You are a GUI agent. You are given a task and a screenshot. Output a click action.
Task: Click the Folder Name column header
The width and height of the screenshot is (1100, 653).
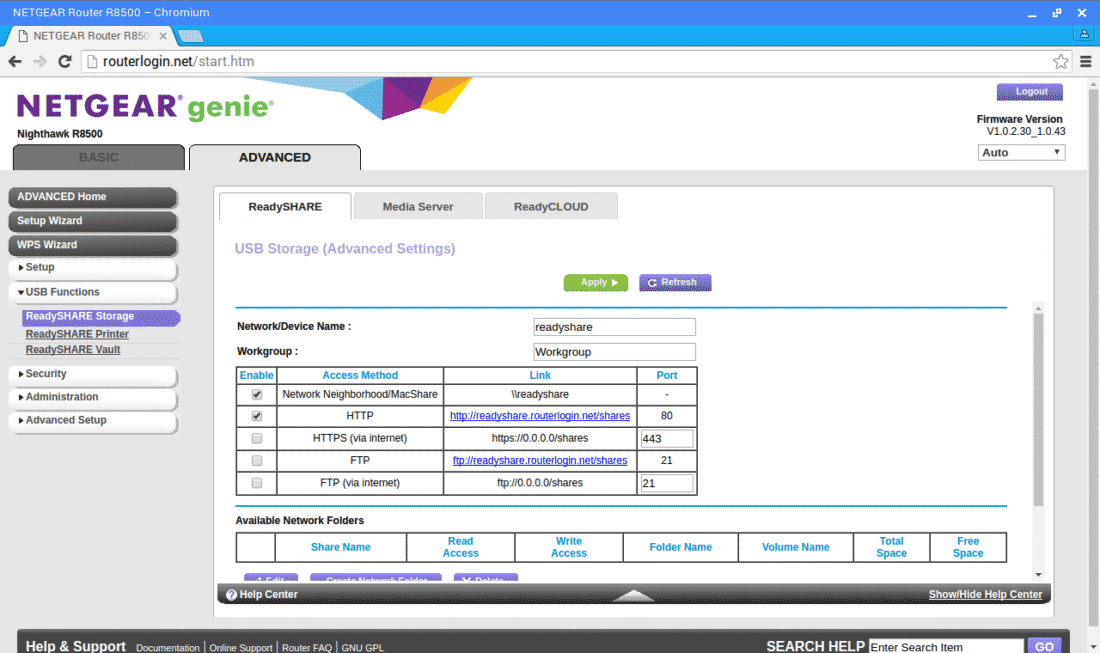click(x=680, y=547)
